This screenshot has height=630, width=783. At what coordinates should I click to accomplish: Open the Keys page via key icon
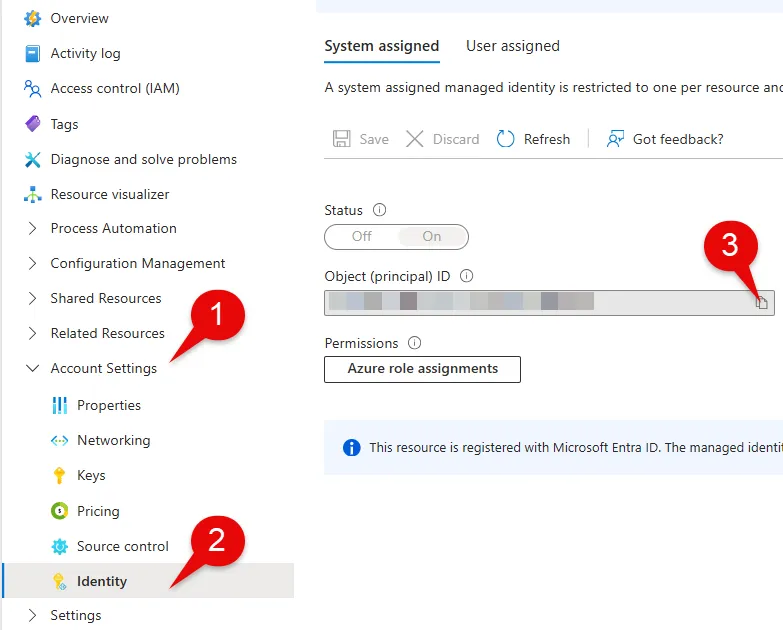[59, 476]
